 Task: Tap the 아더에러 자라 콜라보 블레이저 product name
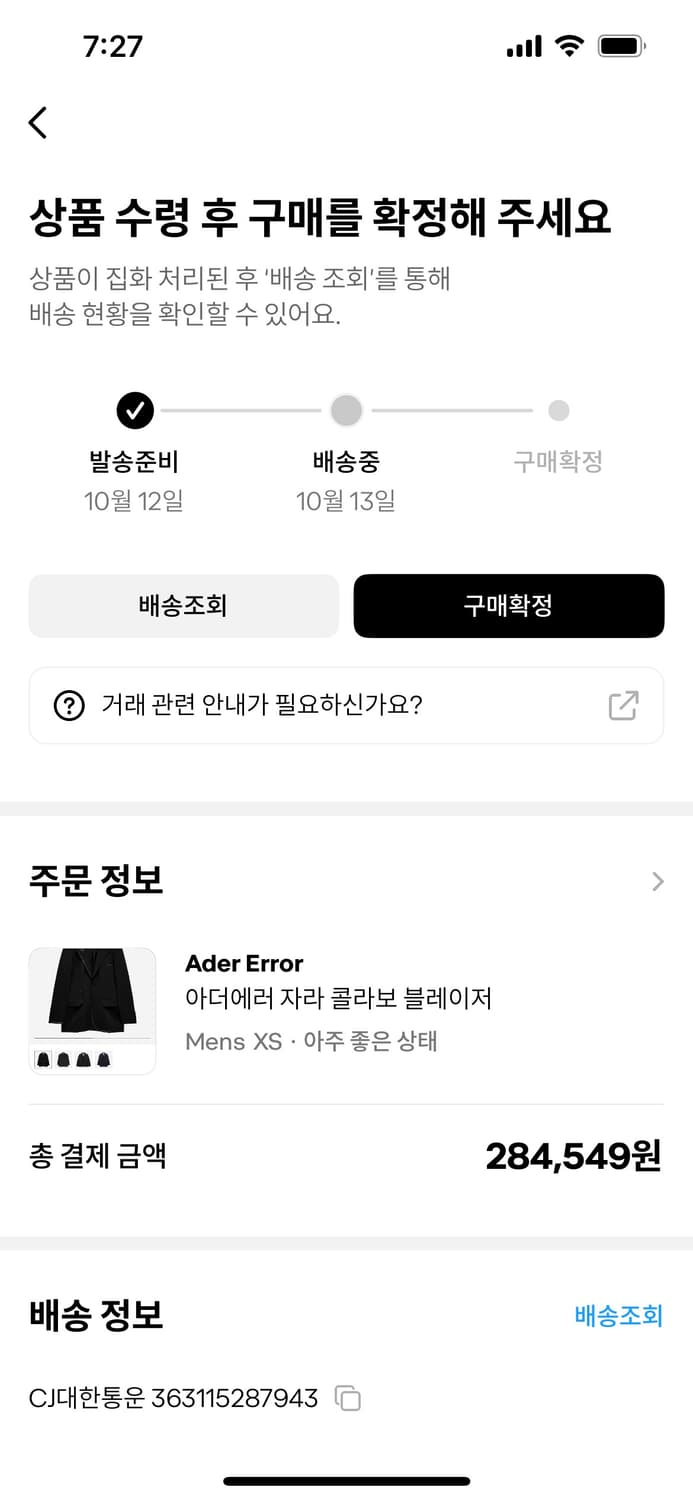(338, 998)
